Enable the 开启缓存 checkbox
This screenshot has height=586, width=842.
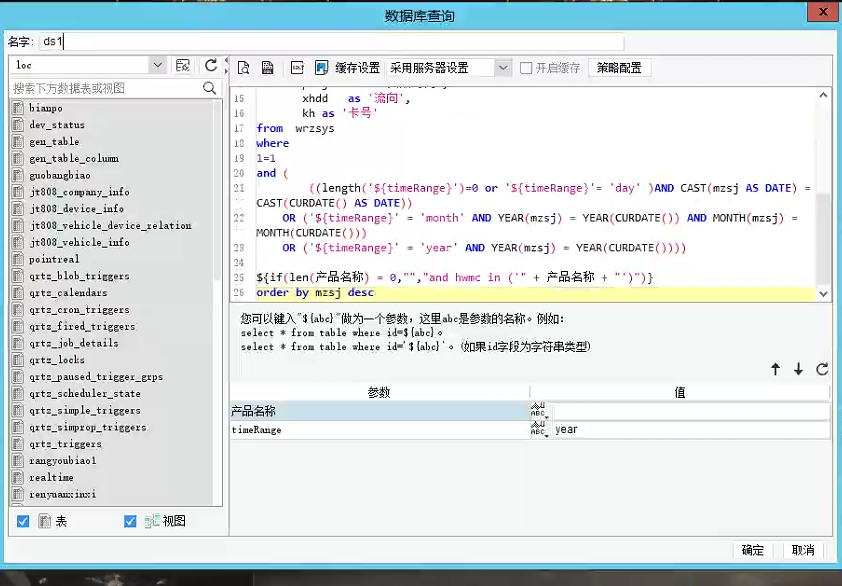click(x=526, y=68)
